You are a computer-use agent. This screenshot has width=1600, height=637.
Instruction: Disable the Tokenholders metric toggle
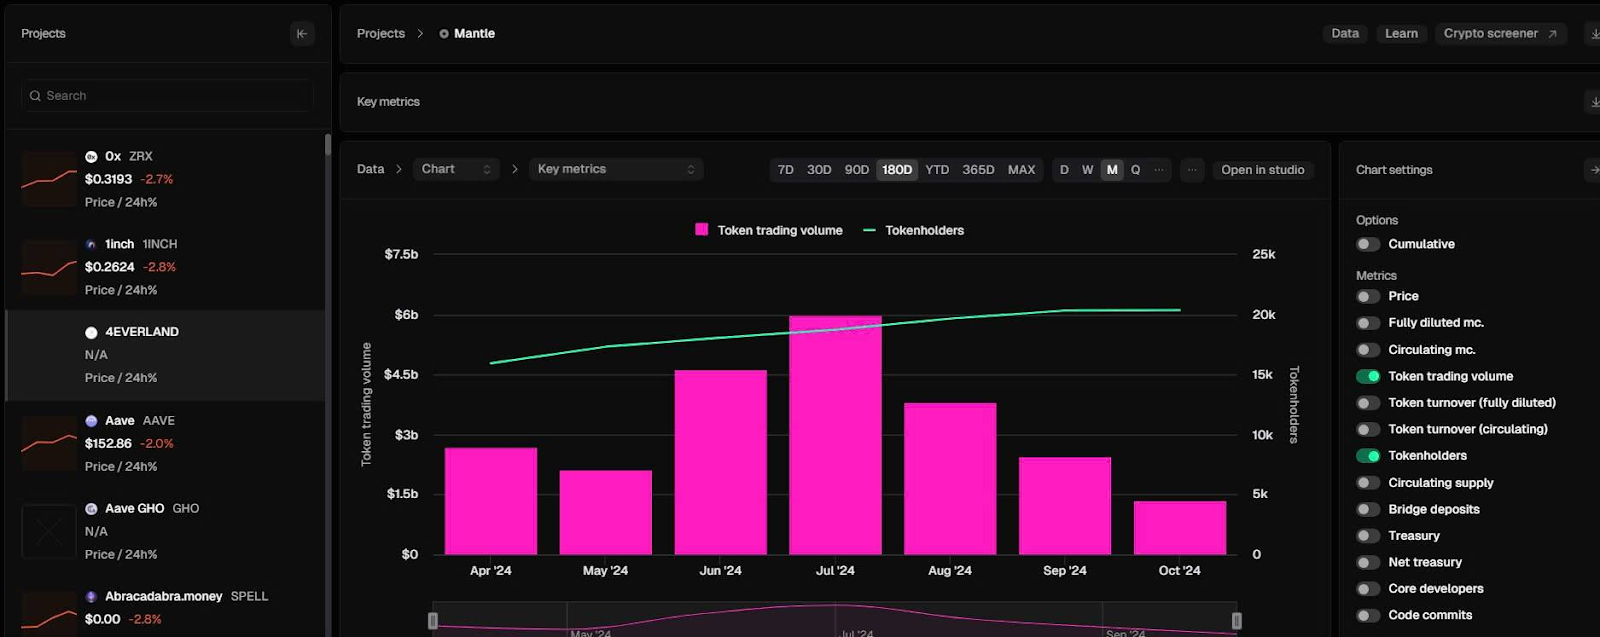tap(1368, 456)
